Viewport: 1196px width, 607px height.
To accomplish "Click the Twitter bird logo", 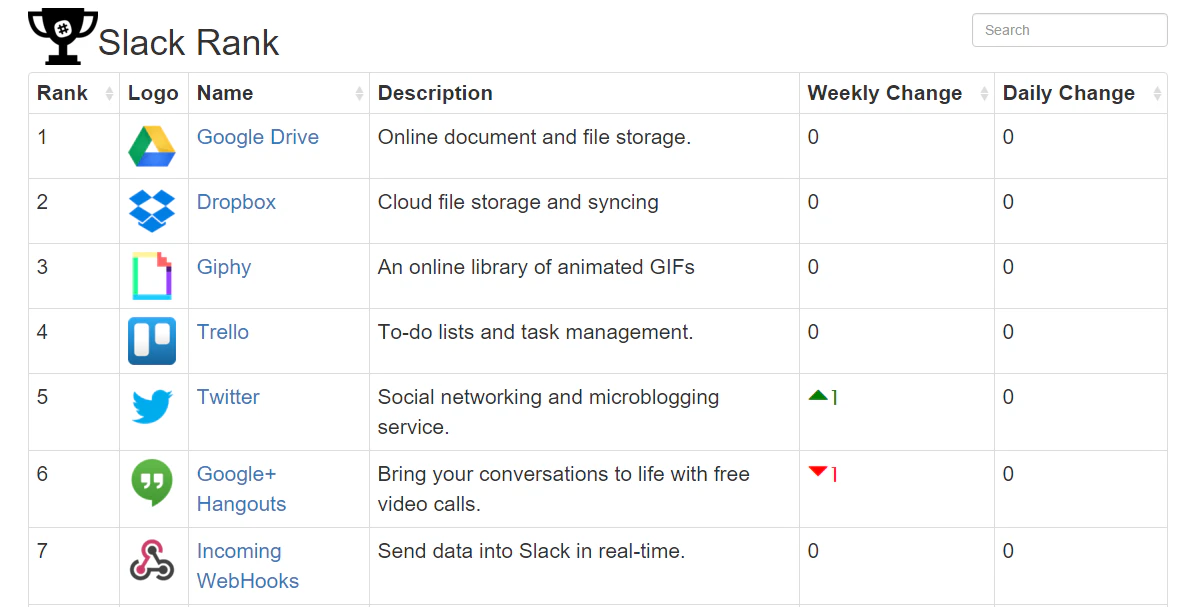I will point(152,405).
